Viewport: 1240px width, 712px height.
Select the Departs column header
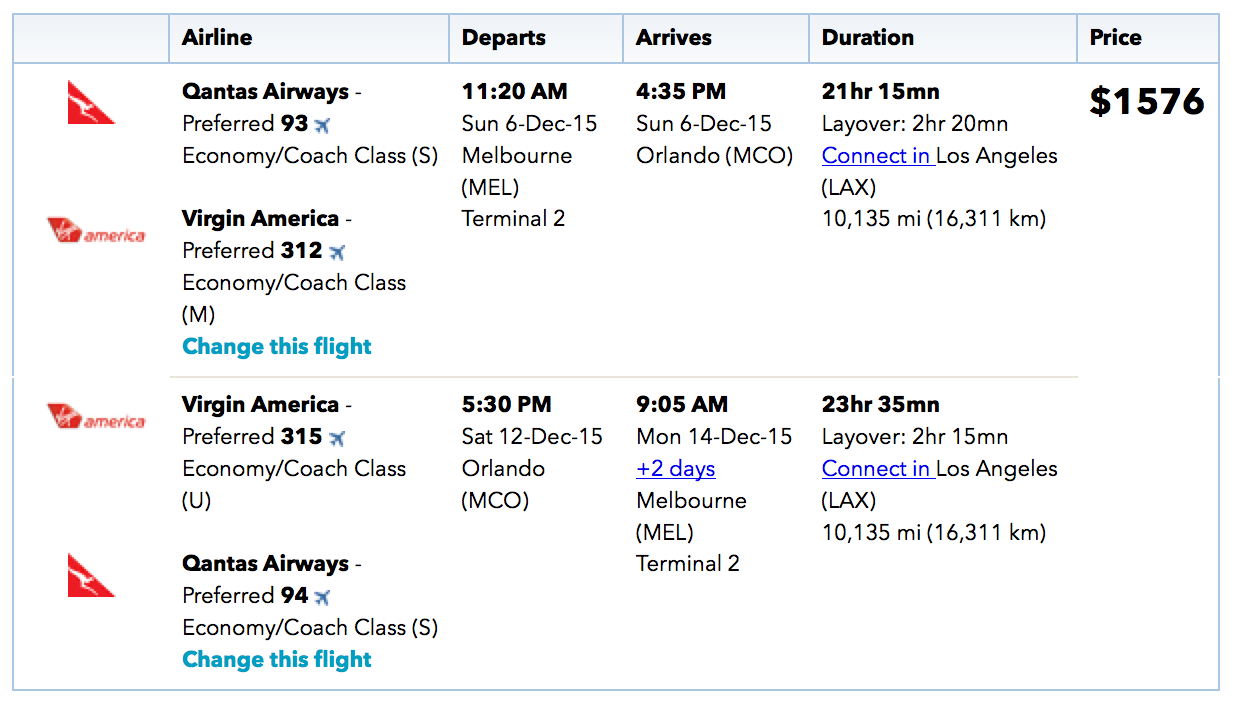tap(504, 38)
